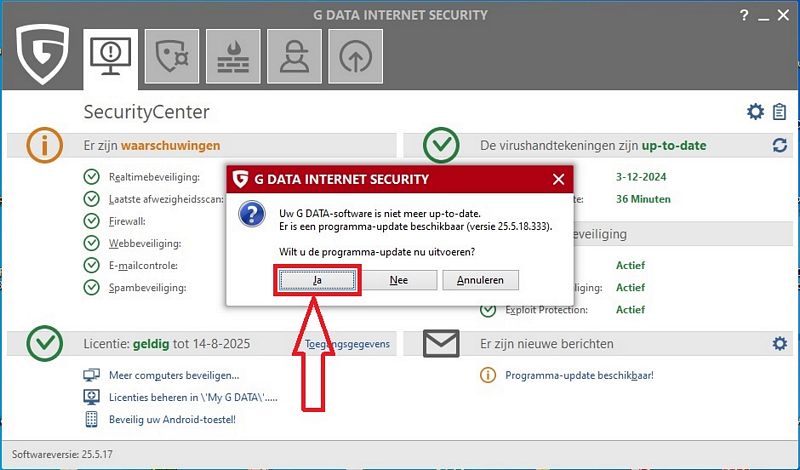
Task: Click the orange warning info icon
Action: tap(44, 145)
